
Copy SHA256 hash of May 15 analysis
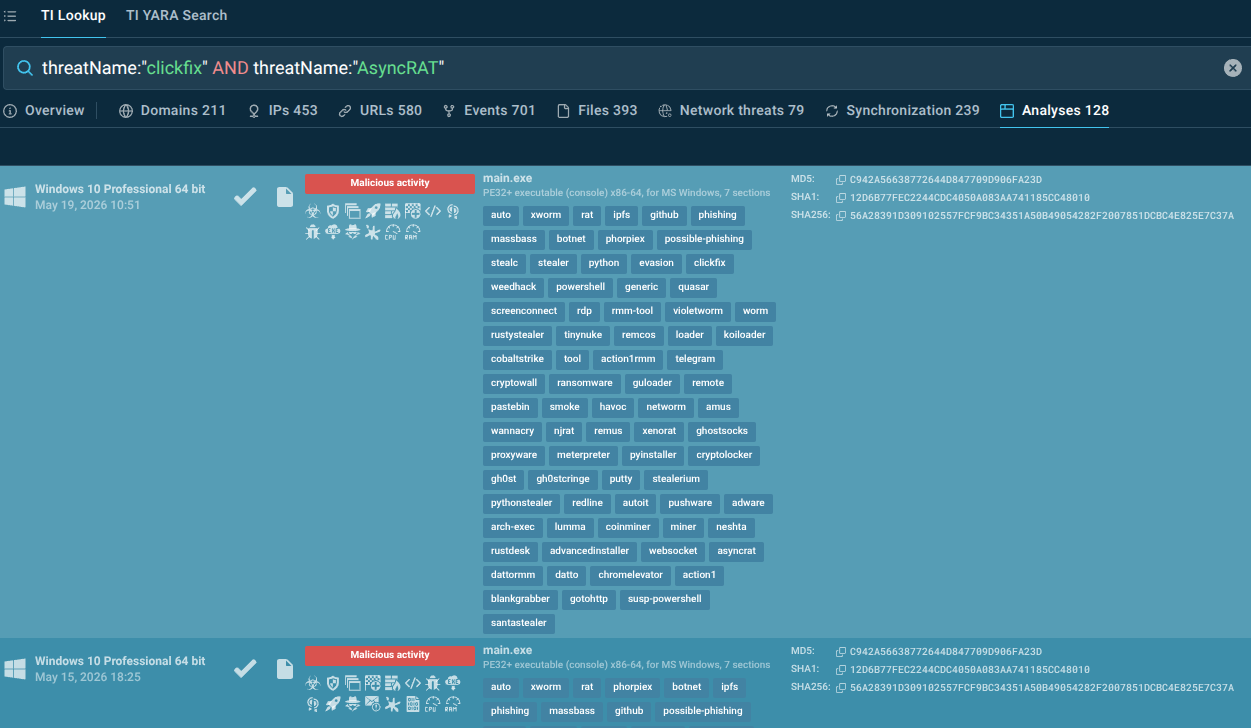click(841, 687)
